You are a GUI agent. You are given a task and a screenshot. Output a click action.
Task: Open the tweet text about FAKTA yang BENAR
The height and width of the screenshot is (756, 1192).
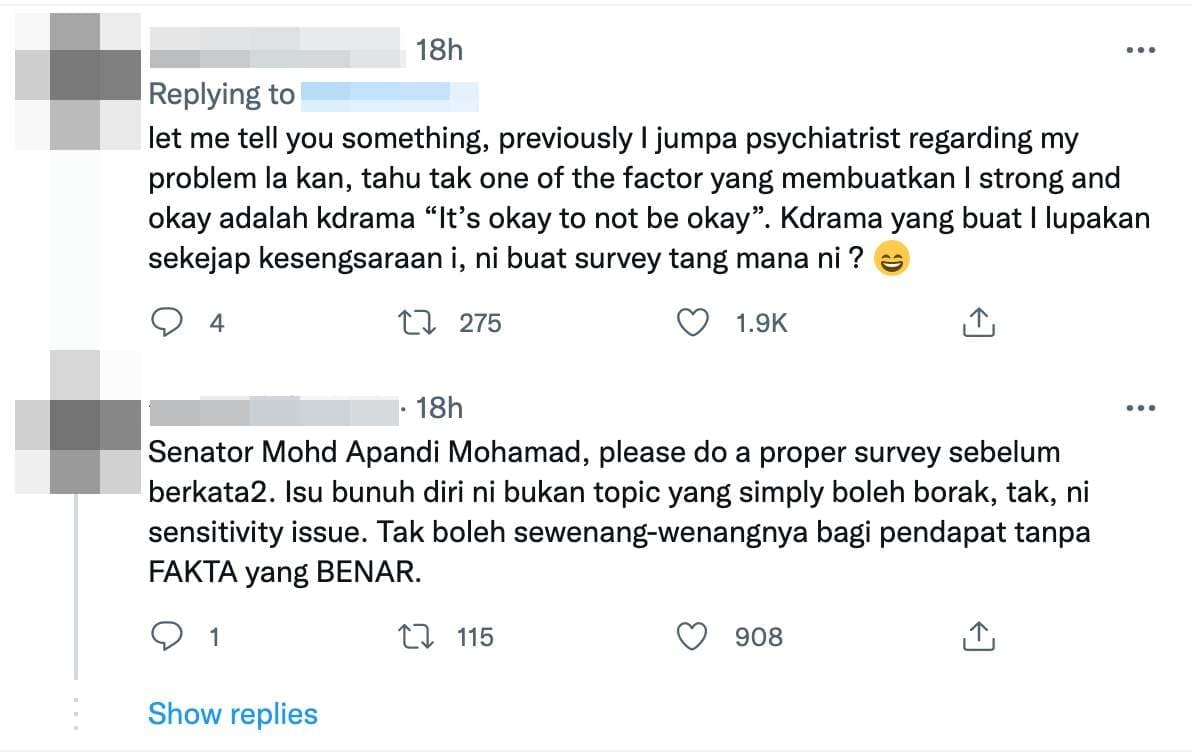coord(620,512)
